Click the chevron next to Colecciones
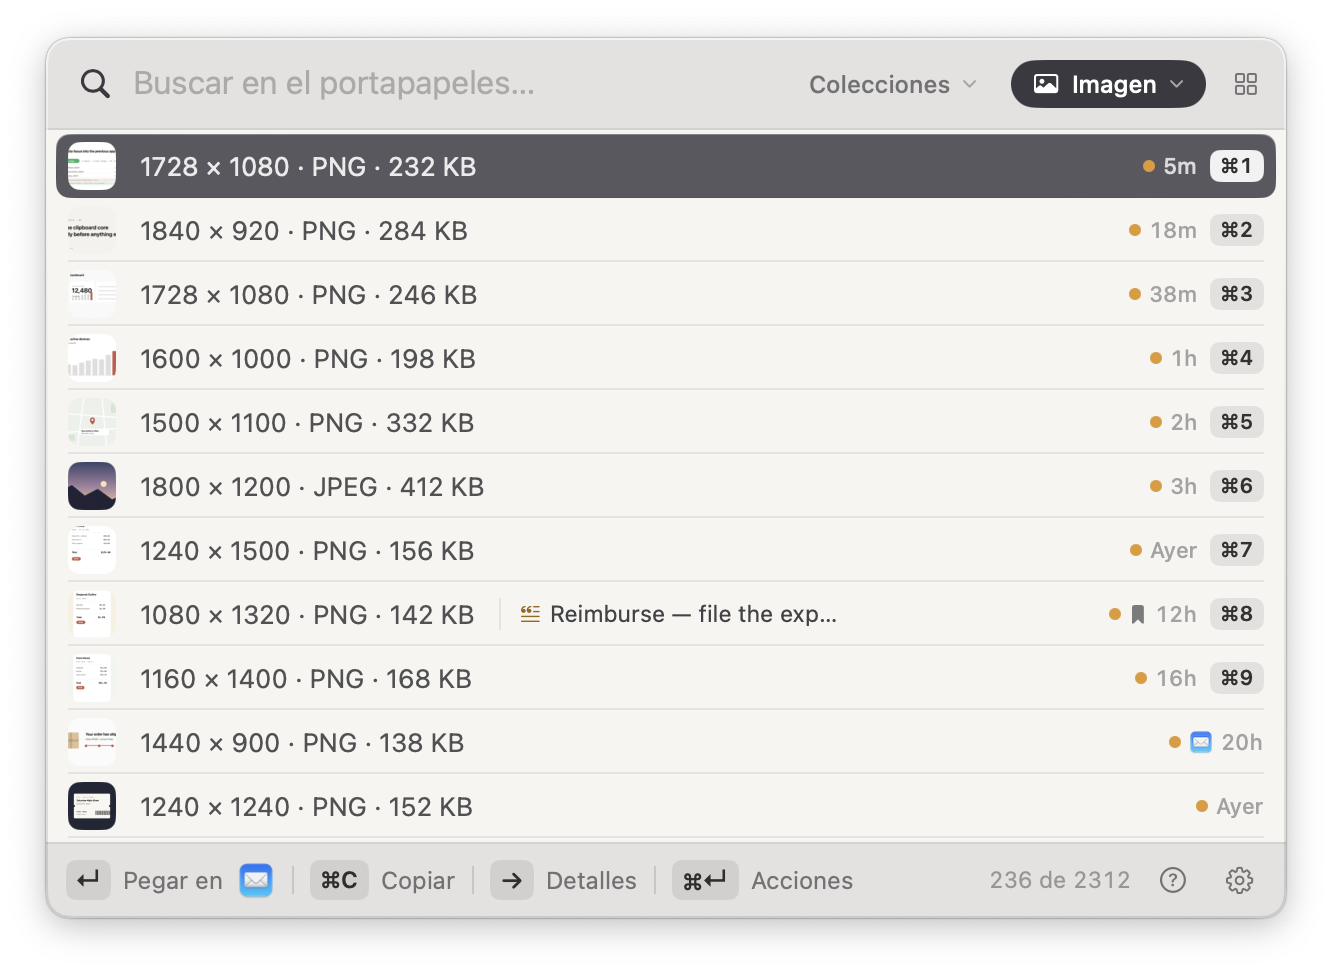The image size is (1332, 972). [969, 84]
